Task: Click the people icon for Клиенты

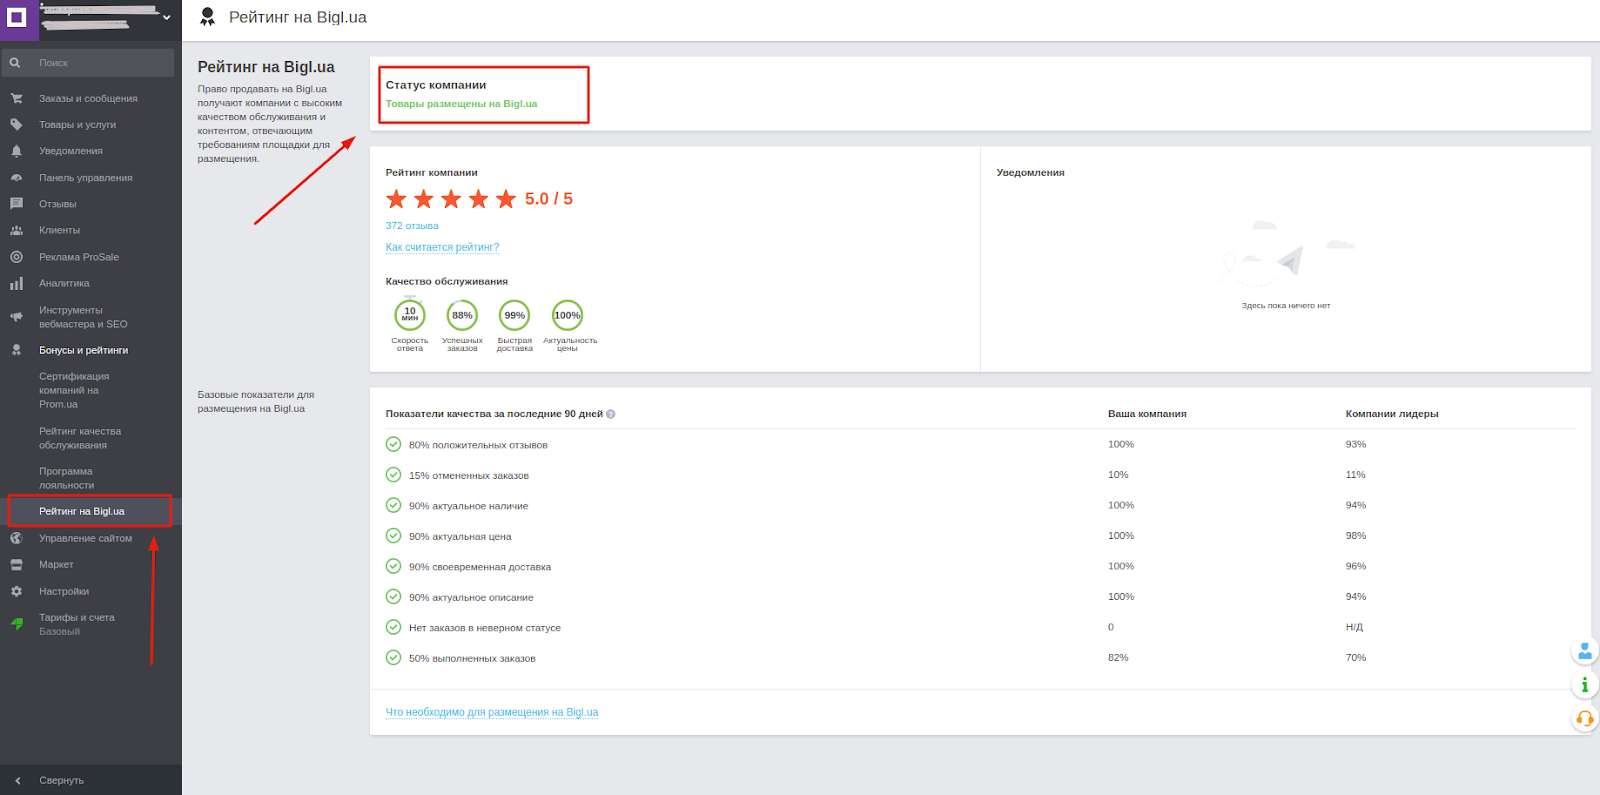Action: 16,230
